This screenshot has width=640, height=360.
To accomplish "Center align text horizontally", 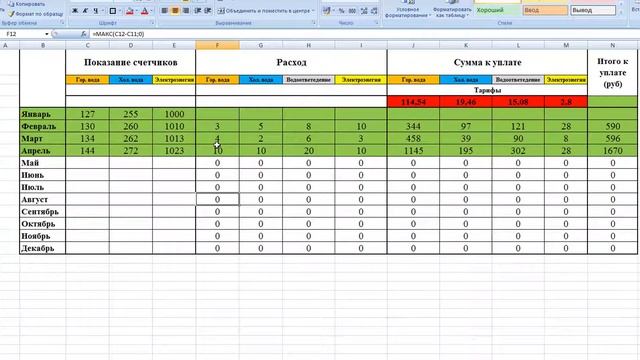I will (175, 11).
